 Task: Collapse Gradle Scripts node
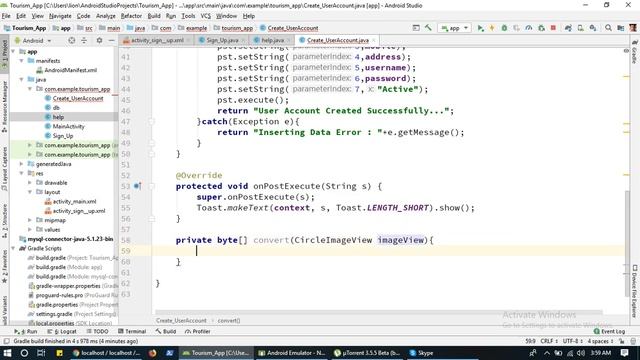click(13, 249)
